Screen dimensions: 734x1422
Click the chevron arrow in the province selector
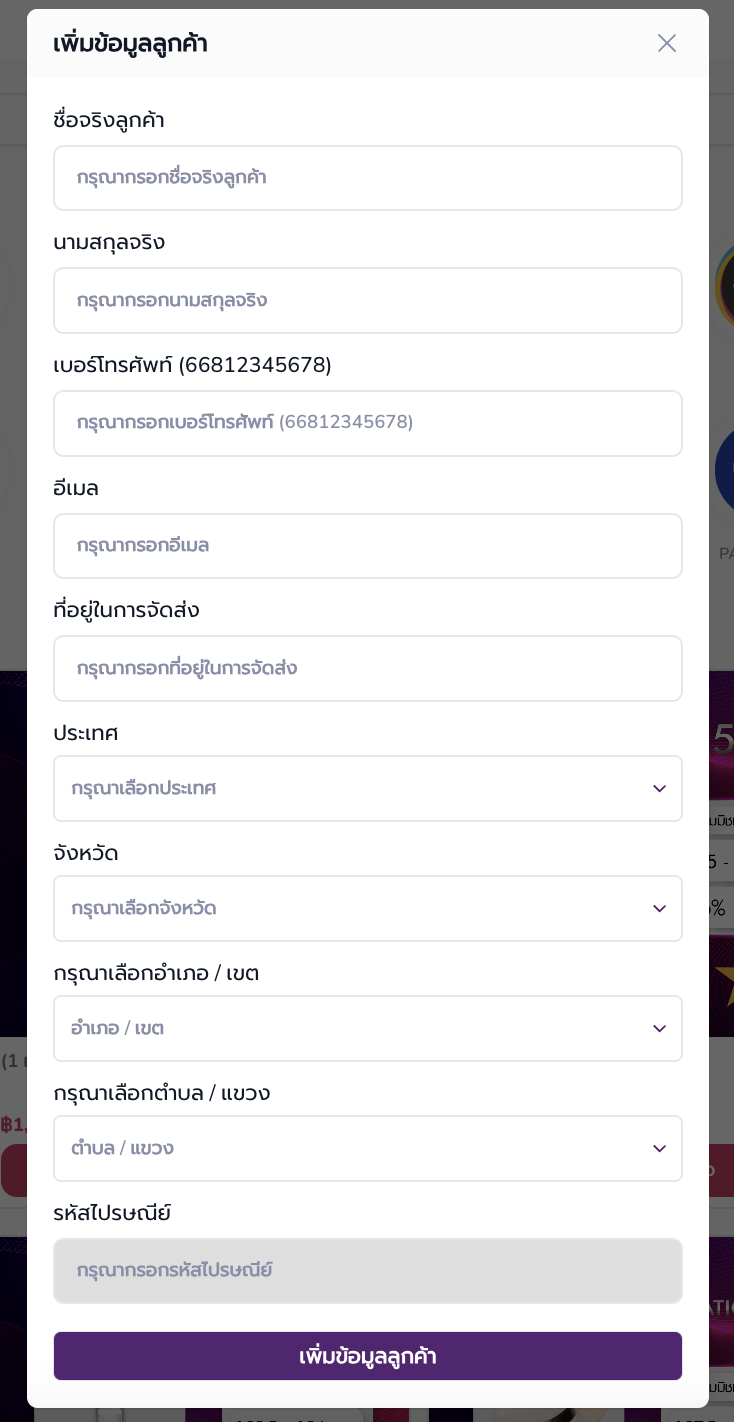point(659,909)
